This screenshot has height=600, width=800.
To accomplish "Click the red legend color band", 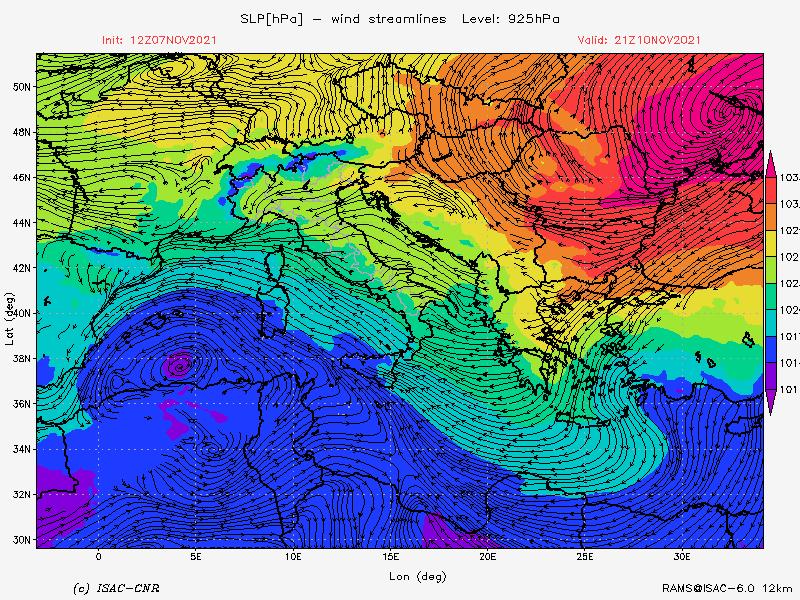I will click(x=771, y=190).
